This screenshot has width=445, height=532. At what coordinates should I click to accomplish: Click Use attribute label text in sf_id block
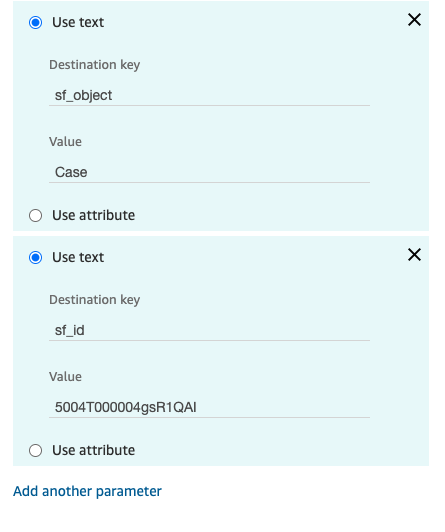[94, 451]
